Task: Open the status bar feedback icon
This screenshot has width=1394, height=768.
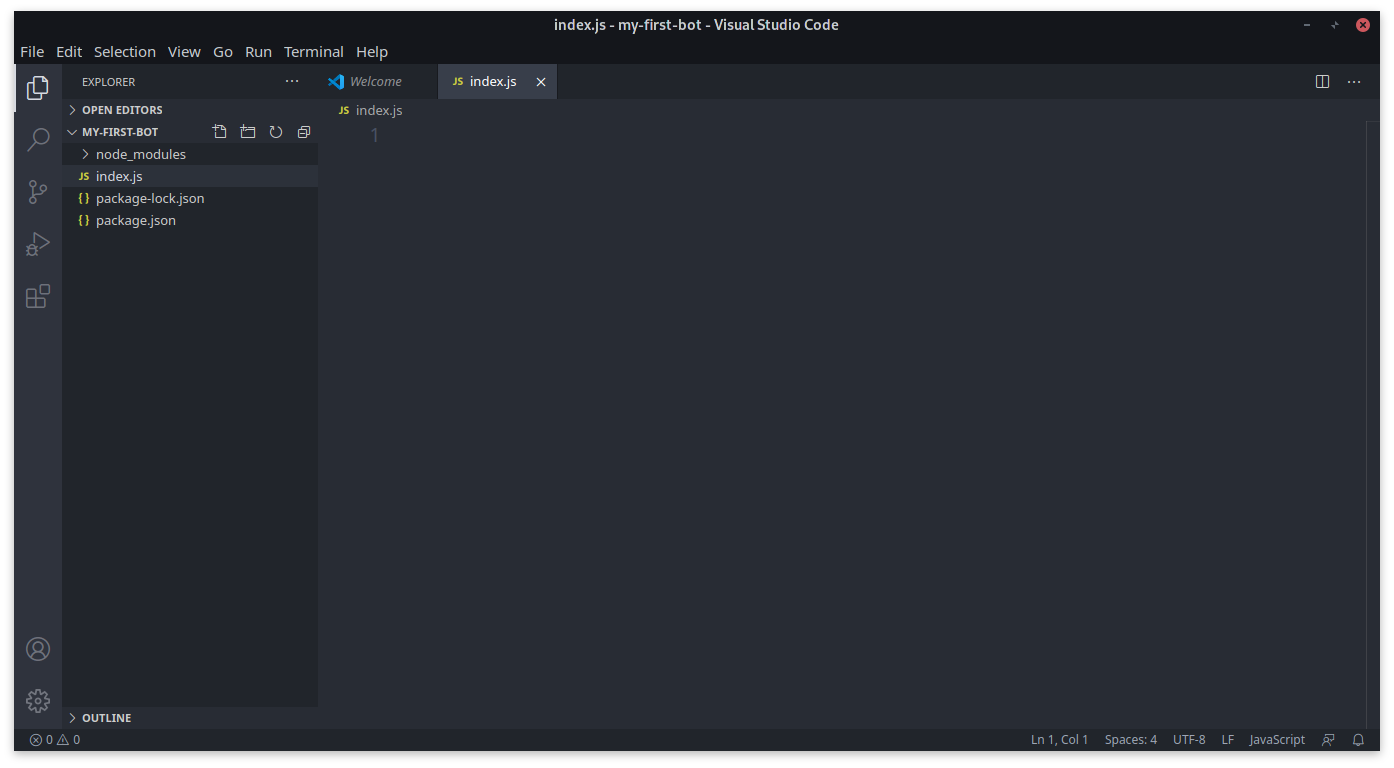Action: click(x=1328, y=740)
